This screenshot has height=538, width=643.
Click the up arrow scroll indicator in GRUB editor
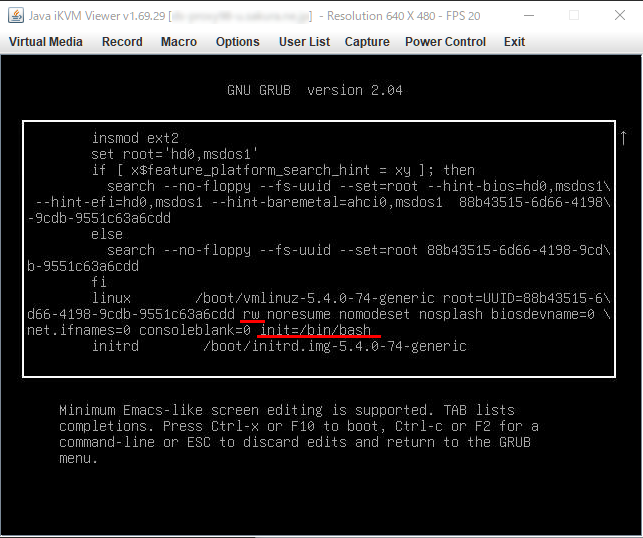624,139
